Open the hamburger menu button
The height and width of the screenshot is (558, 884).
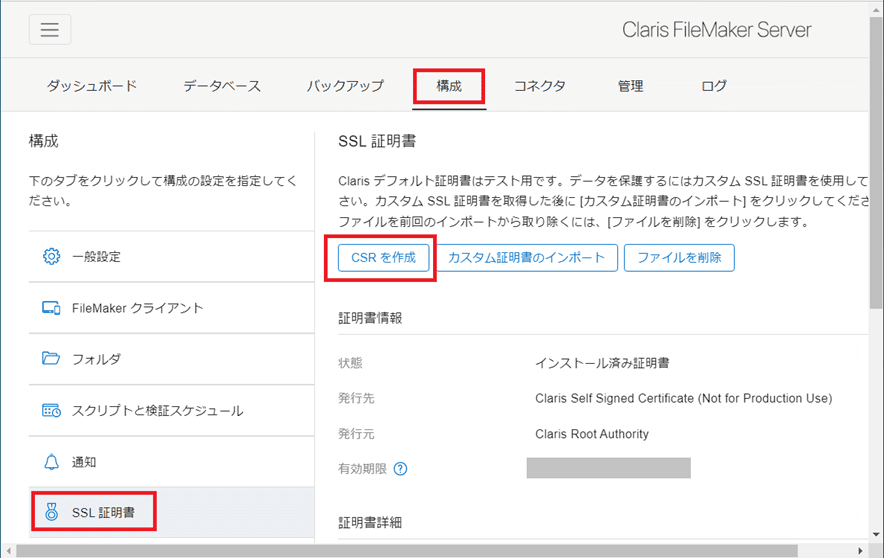(x=50, y=29)
